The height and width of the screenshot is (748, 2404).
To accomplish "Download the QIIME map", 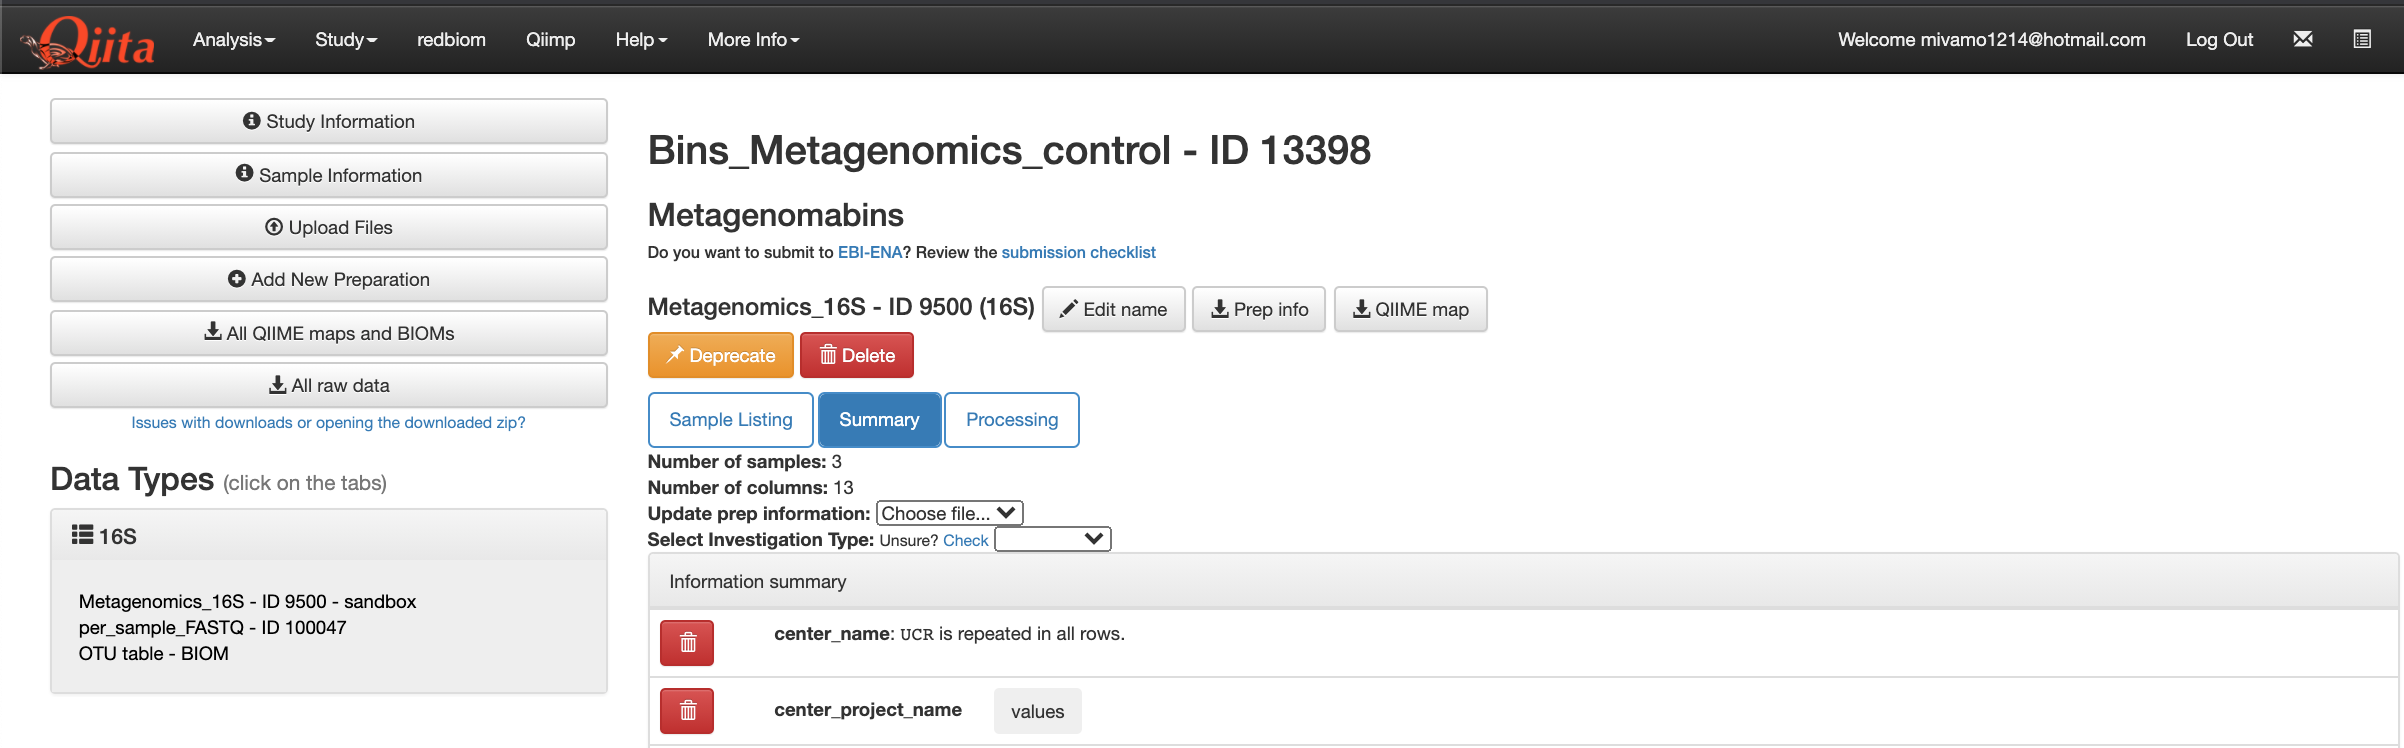I will coord(1411,309).
